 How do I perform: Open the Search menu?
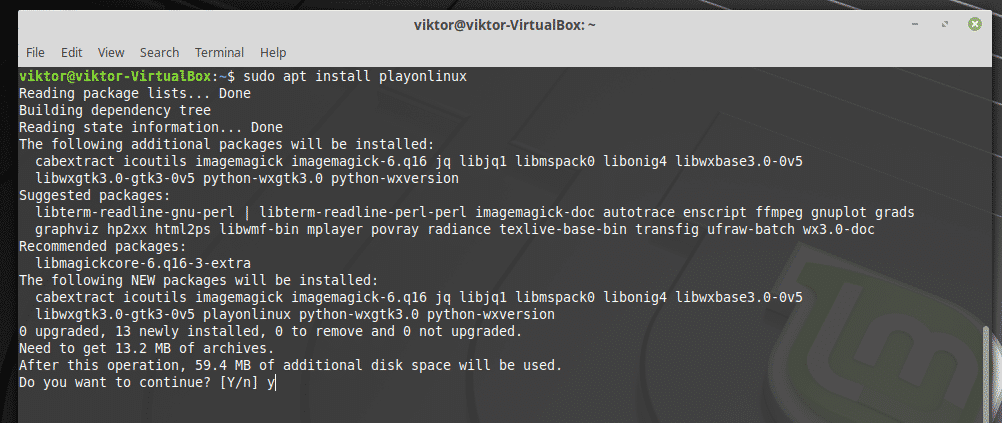tap(159, 52)
